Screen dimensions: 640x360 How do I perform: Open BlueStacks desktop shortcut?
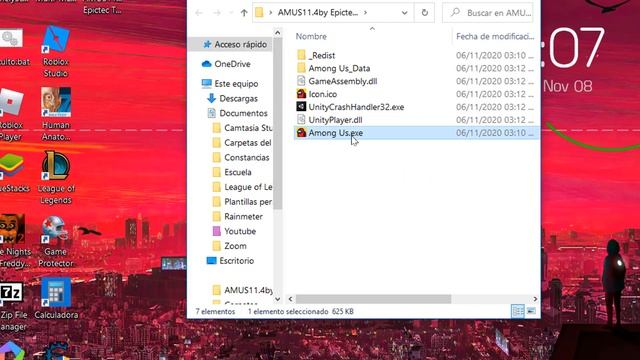13,173
